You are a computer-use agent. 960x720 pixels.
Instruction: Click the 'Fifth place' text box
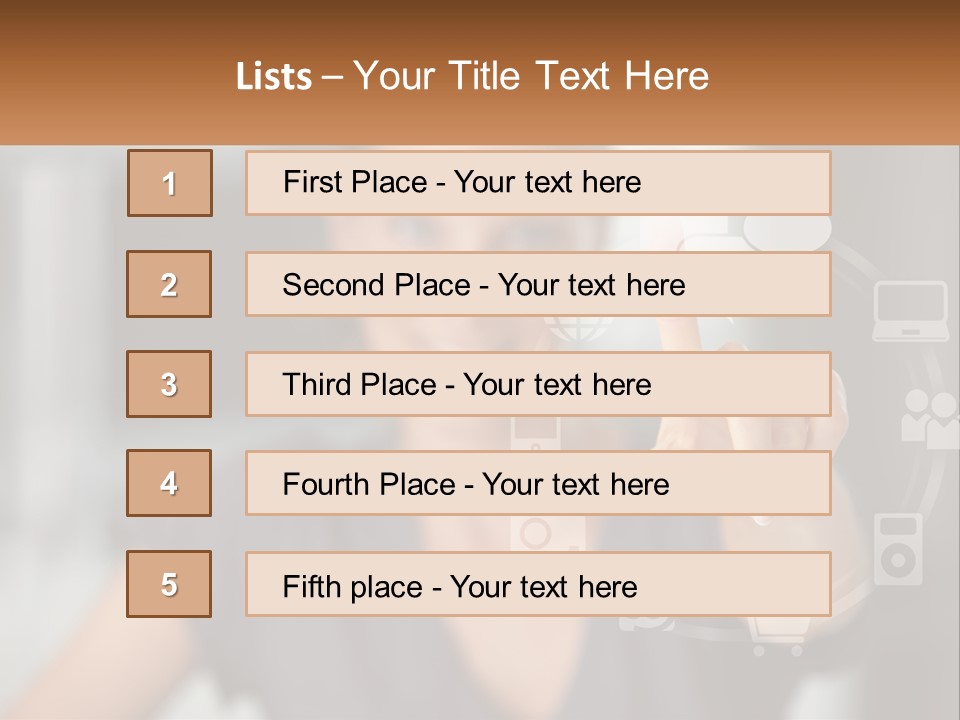tap(538, 585)
